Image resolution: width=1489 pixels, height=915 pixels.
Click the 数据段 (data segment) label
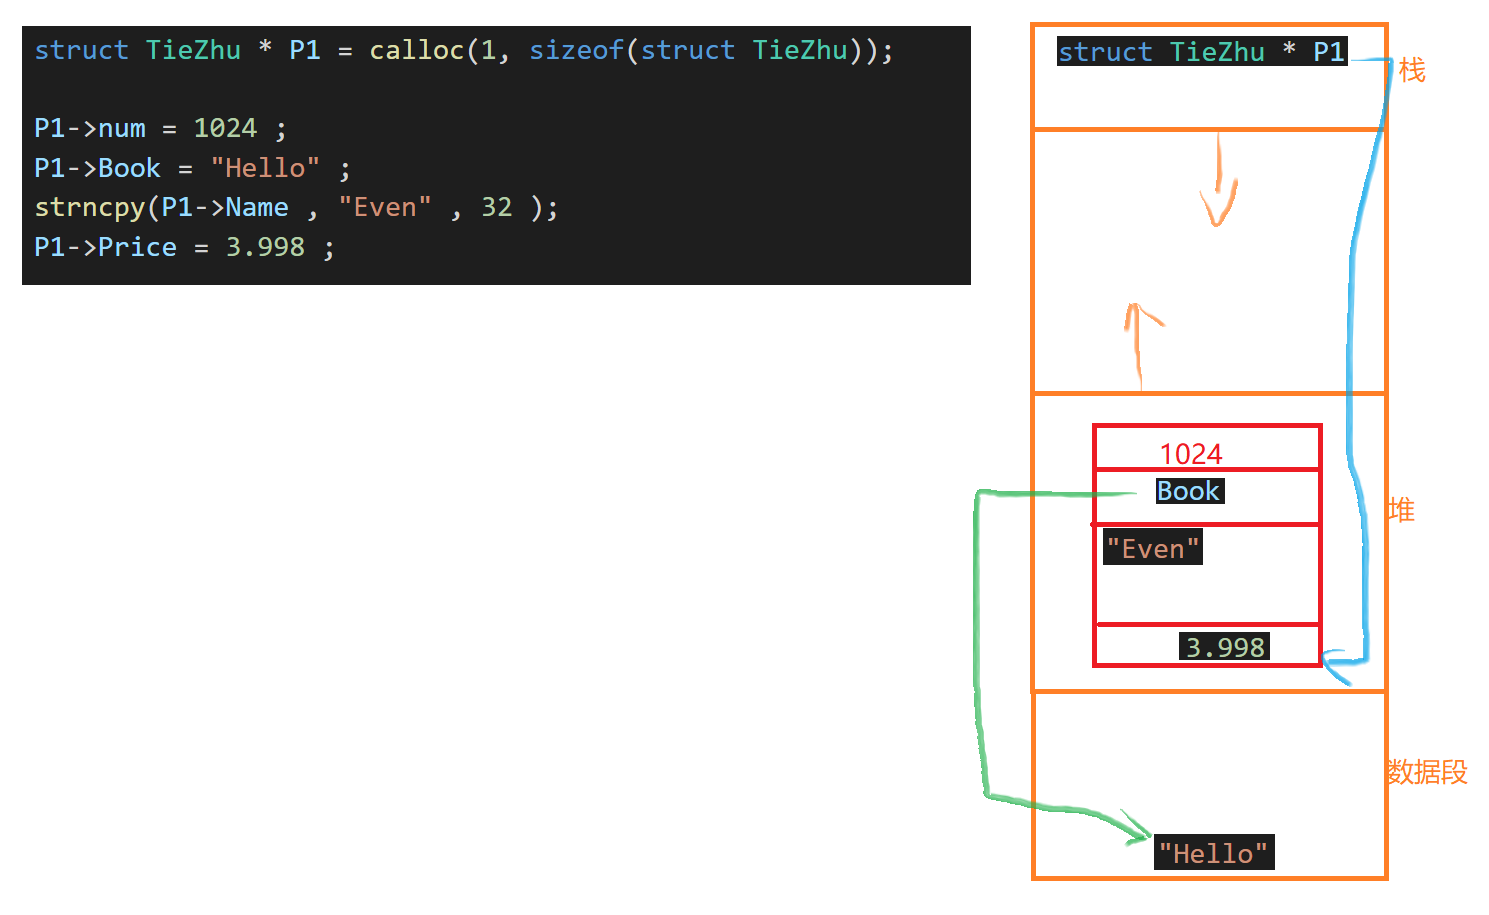point(1427,772)
